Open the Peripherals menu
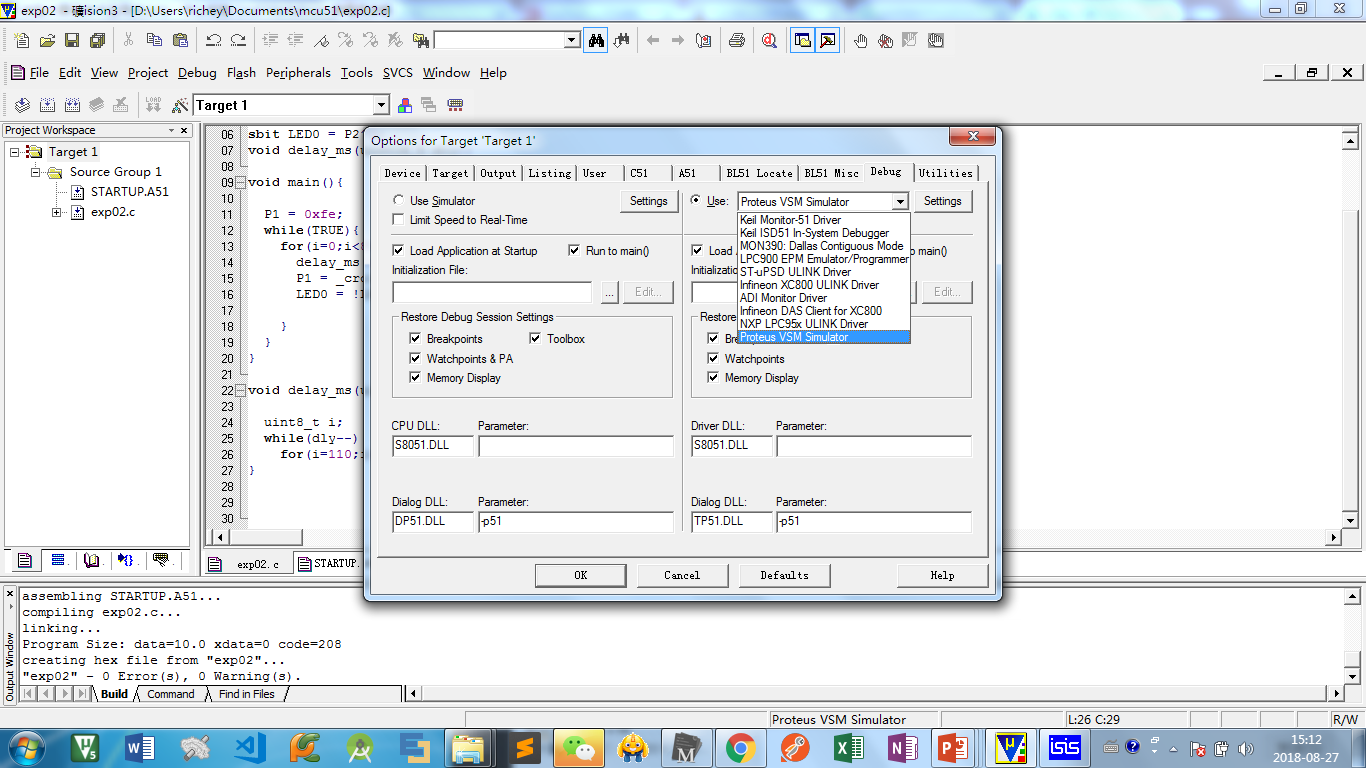Viewport: 1366px width, 768px height. click(x=298, y=73)
